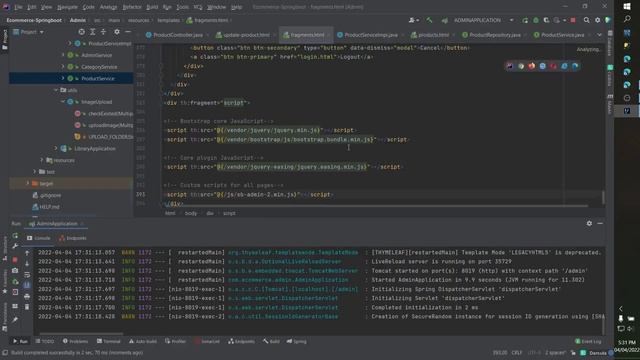Viewport: 640px width, 360px height.
Task: Hide the Project panel with minus icon
Action: 128,32
